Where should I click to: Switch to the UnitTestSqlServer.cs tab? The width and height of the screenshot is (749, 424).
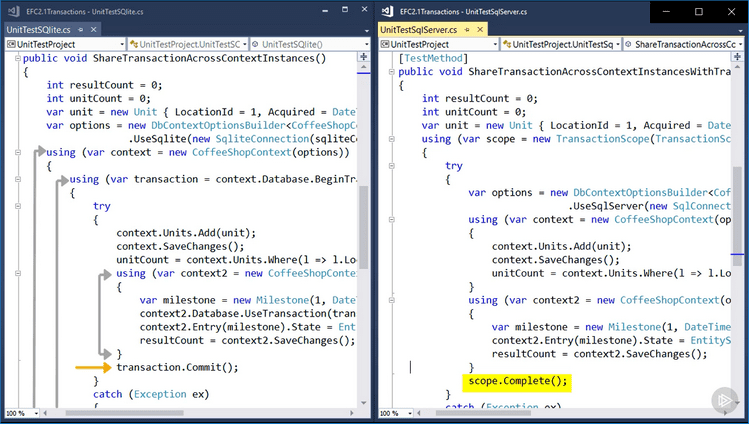[418, 30]
